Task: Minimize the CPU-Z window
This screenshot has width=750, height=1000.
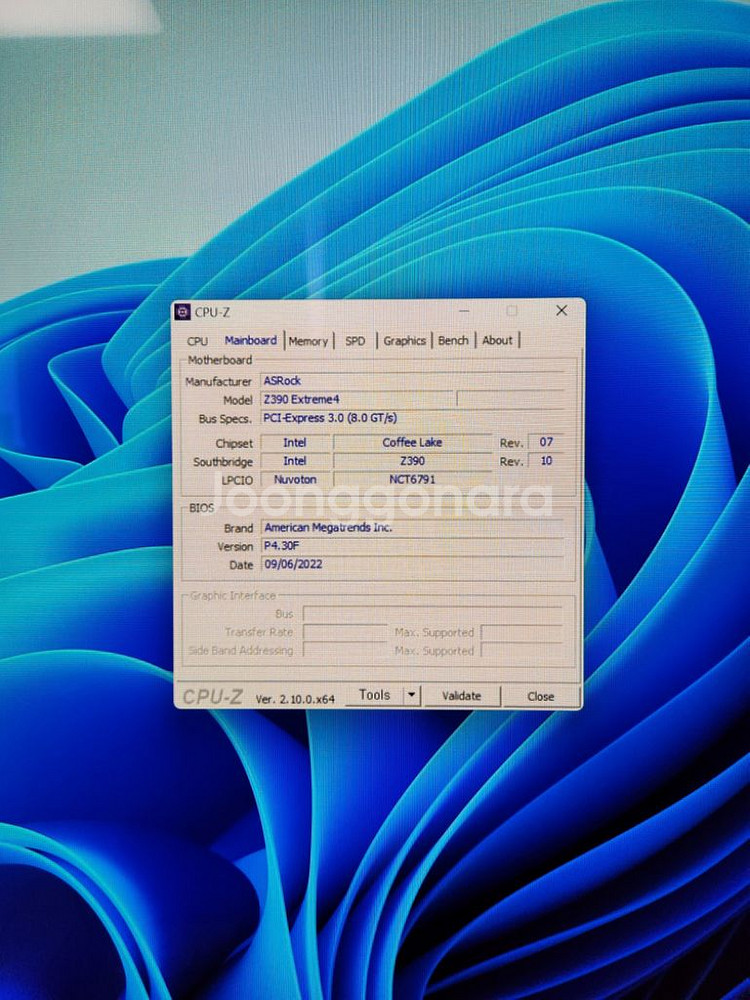Action: pos(464,311)
